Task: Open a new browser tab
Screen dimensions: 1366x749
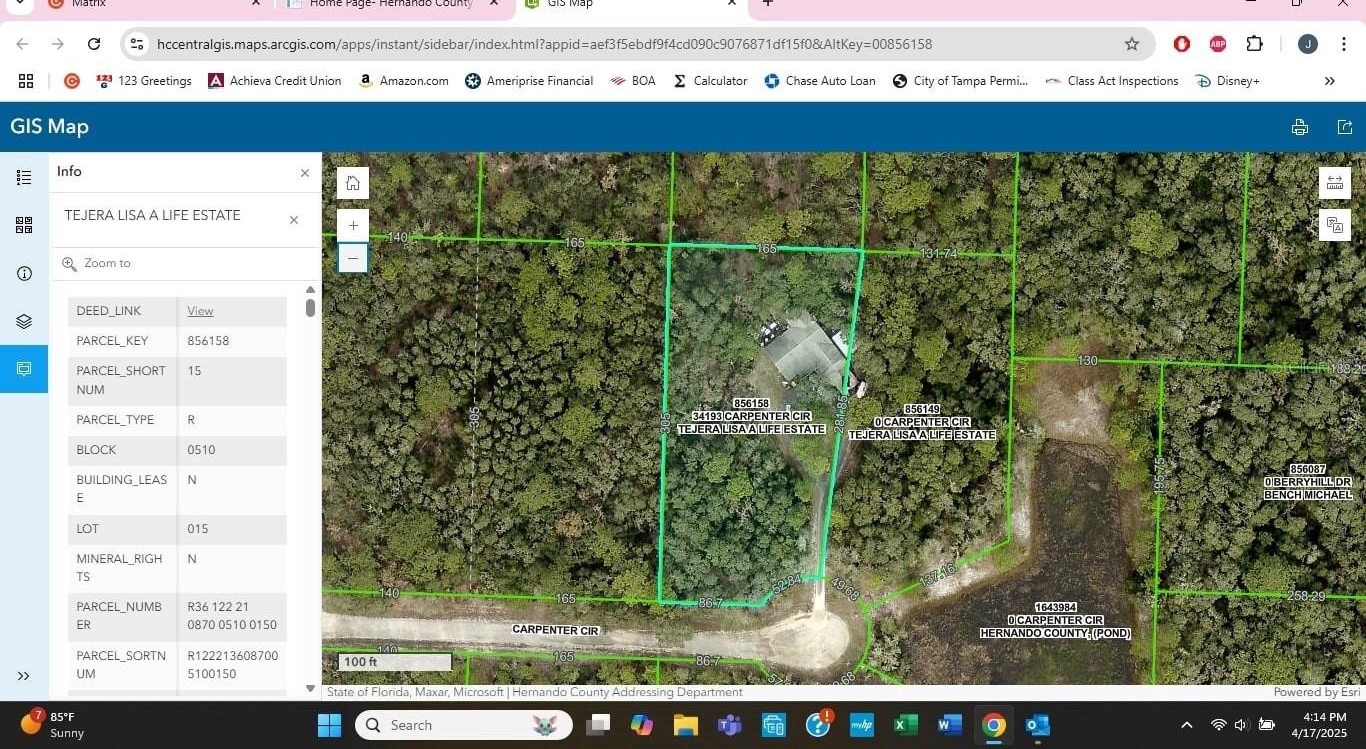Action: pos(768,3)
